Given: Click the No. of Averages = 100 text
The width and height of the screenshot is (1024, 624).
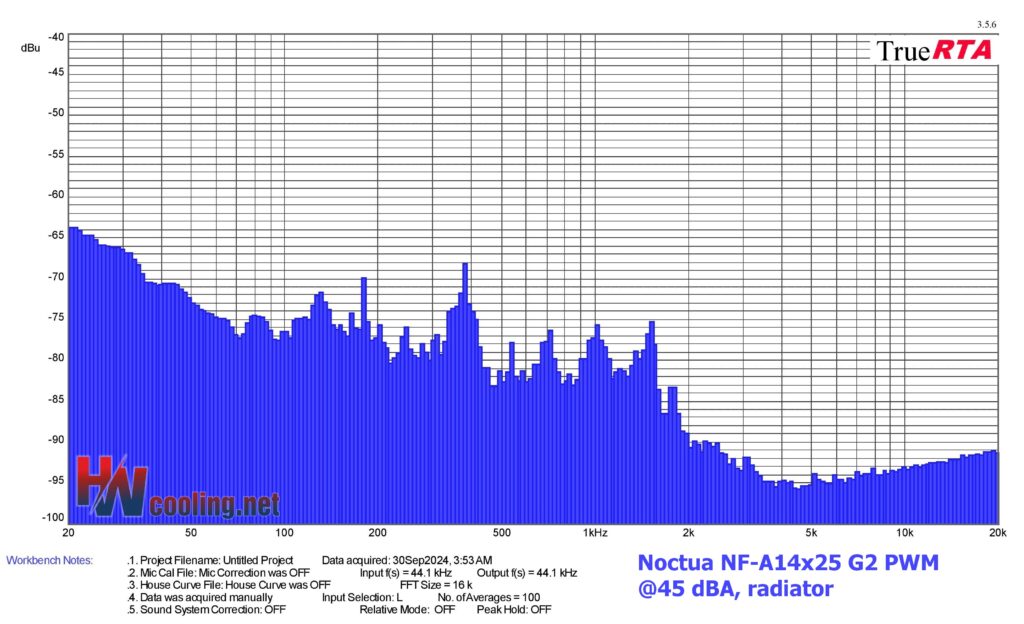Looking at the screenshot, I should click(x=491, y=597).
